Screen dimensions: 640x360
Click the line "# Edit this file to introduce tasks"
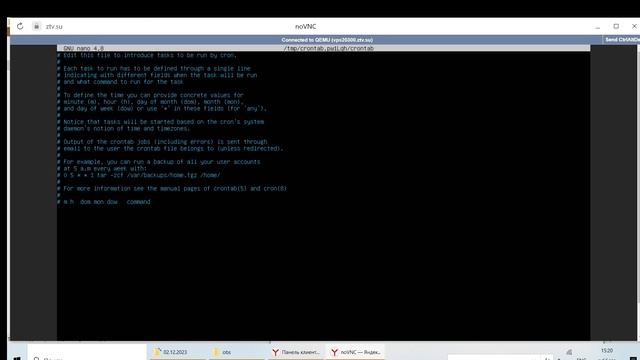pyautogui.click(x=147, y=55)
